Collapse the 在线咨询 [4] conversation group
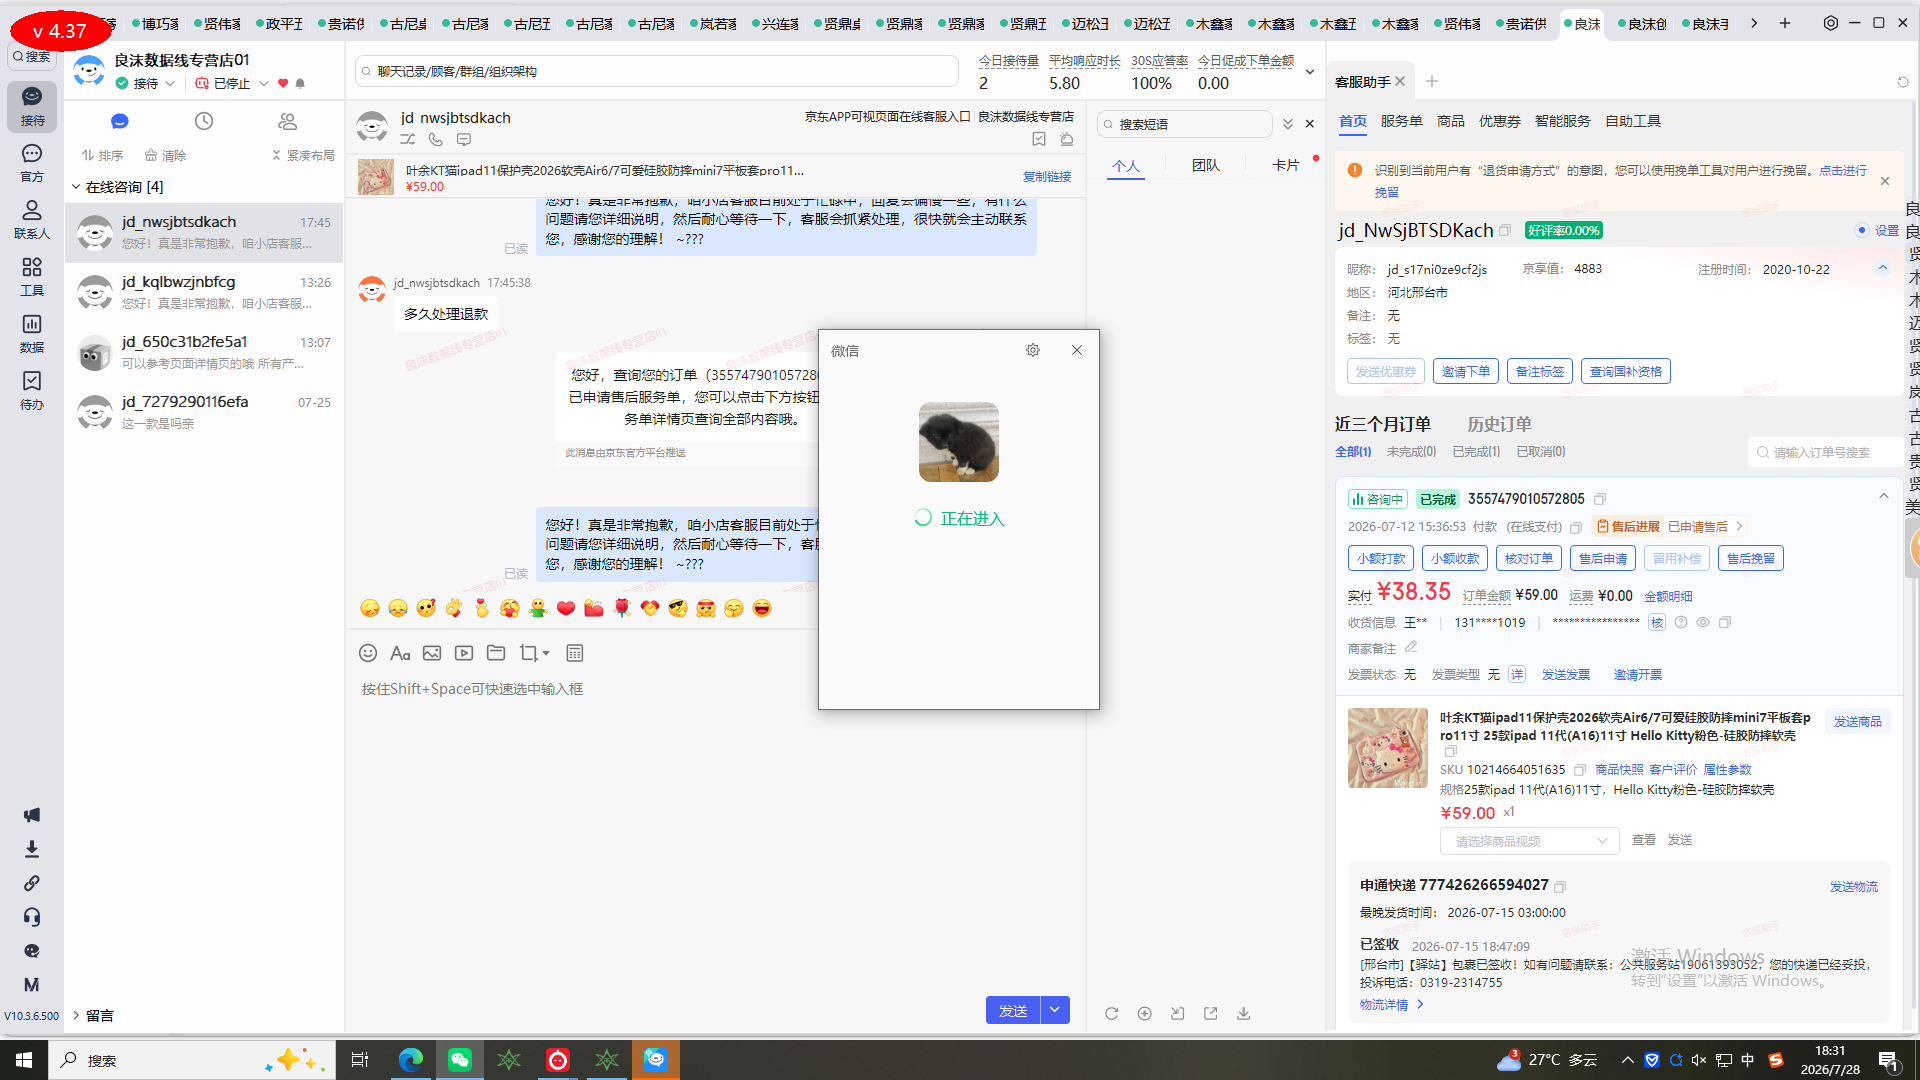The width and height of the screenshot is (1920, 1080). coord(76,187)
